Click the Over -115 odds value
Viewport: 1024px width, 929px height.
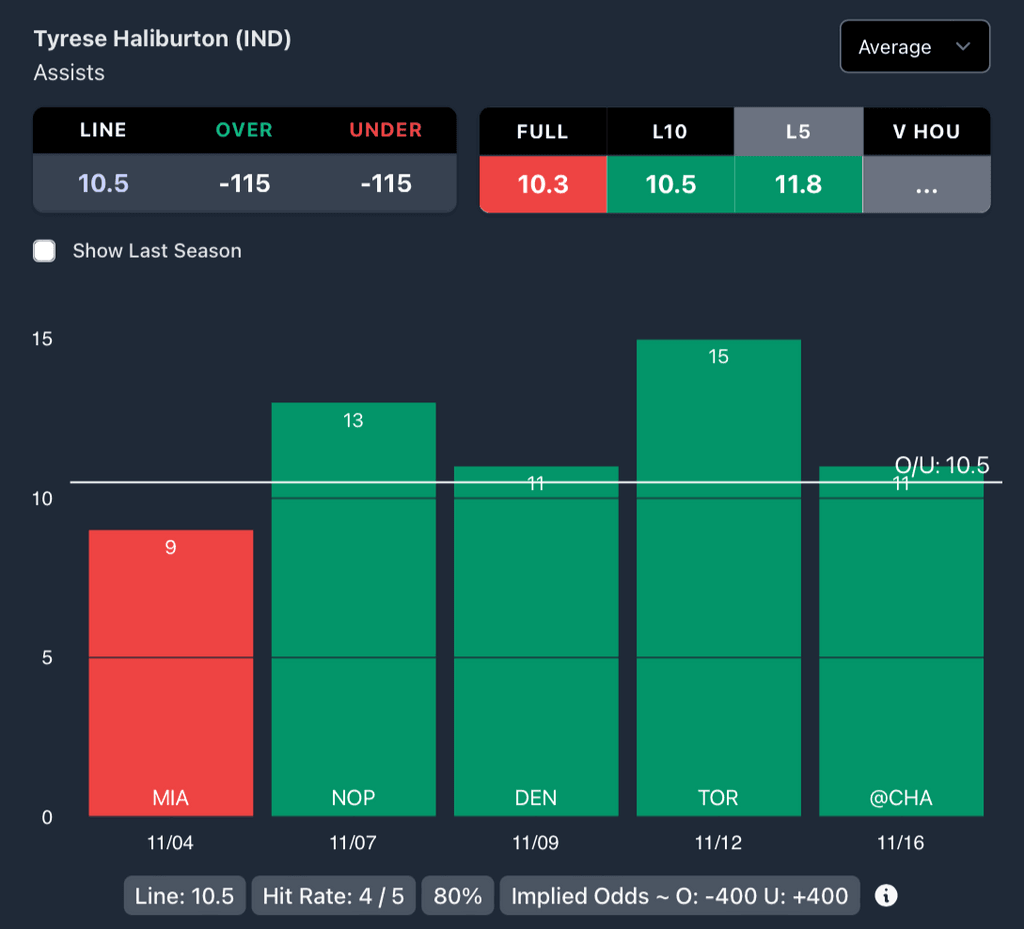click(245, 184)
